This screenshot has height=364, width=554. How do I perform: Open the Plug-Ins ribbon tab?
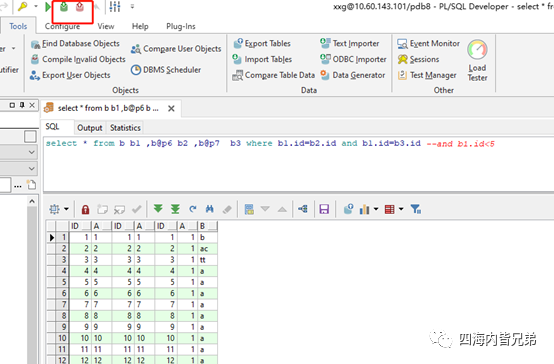[x=181, y=26]
